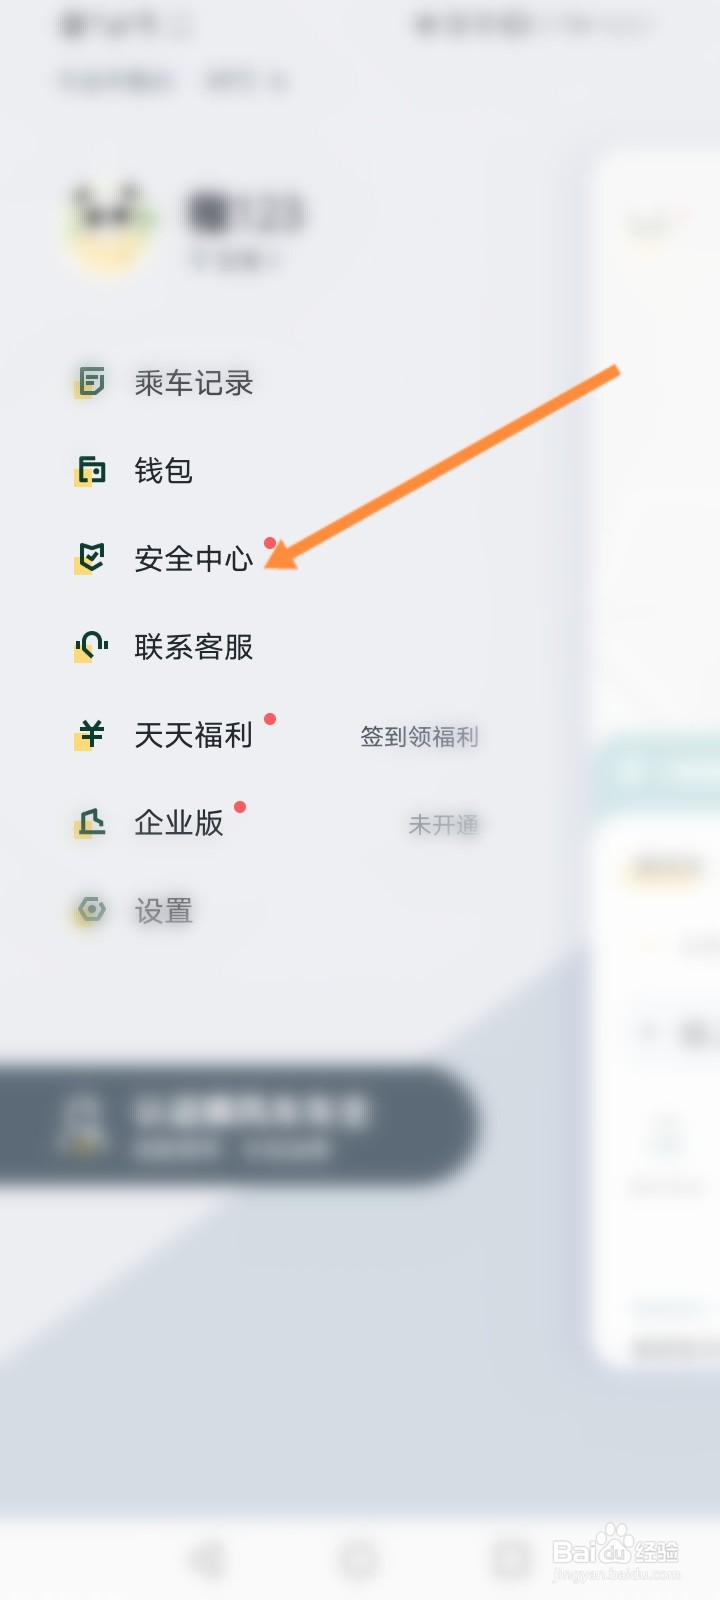Tap the back navigation icon at bottom
Image resolution: width=720 pixels, height=1600 pixels.
(x=207, y=1559)
